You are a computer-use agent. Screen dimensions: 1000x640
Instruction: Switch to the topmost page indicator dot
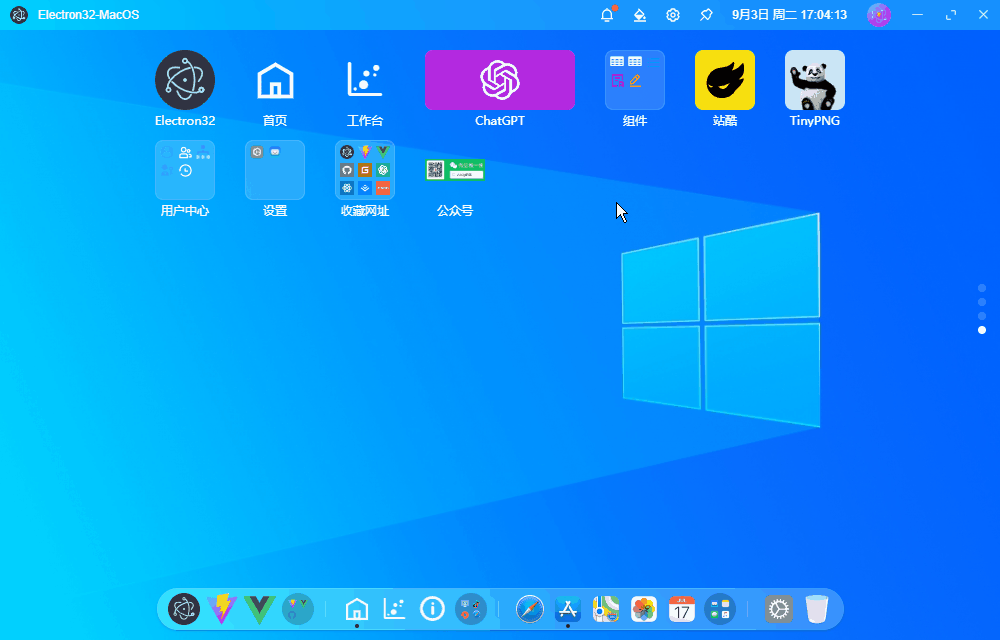(x=982, y=288)
